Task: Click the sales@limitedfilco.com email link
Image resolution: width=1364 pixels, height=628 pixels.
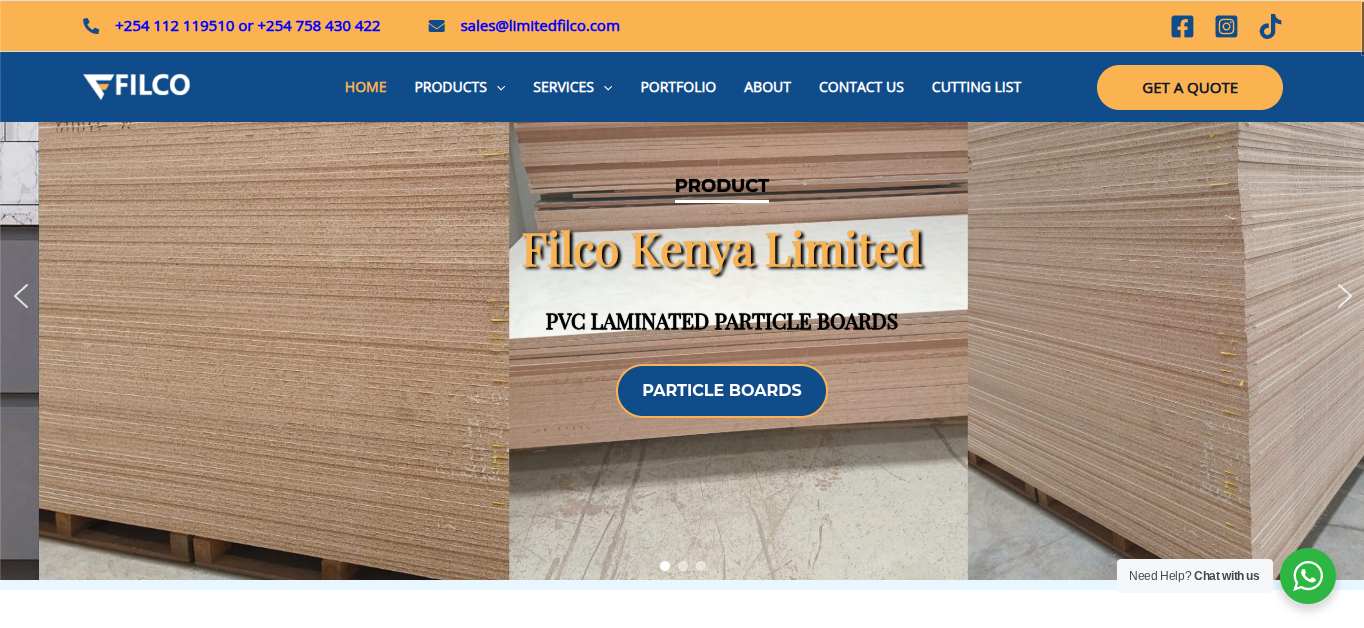Action: [540, 26]
